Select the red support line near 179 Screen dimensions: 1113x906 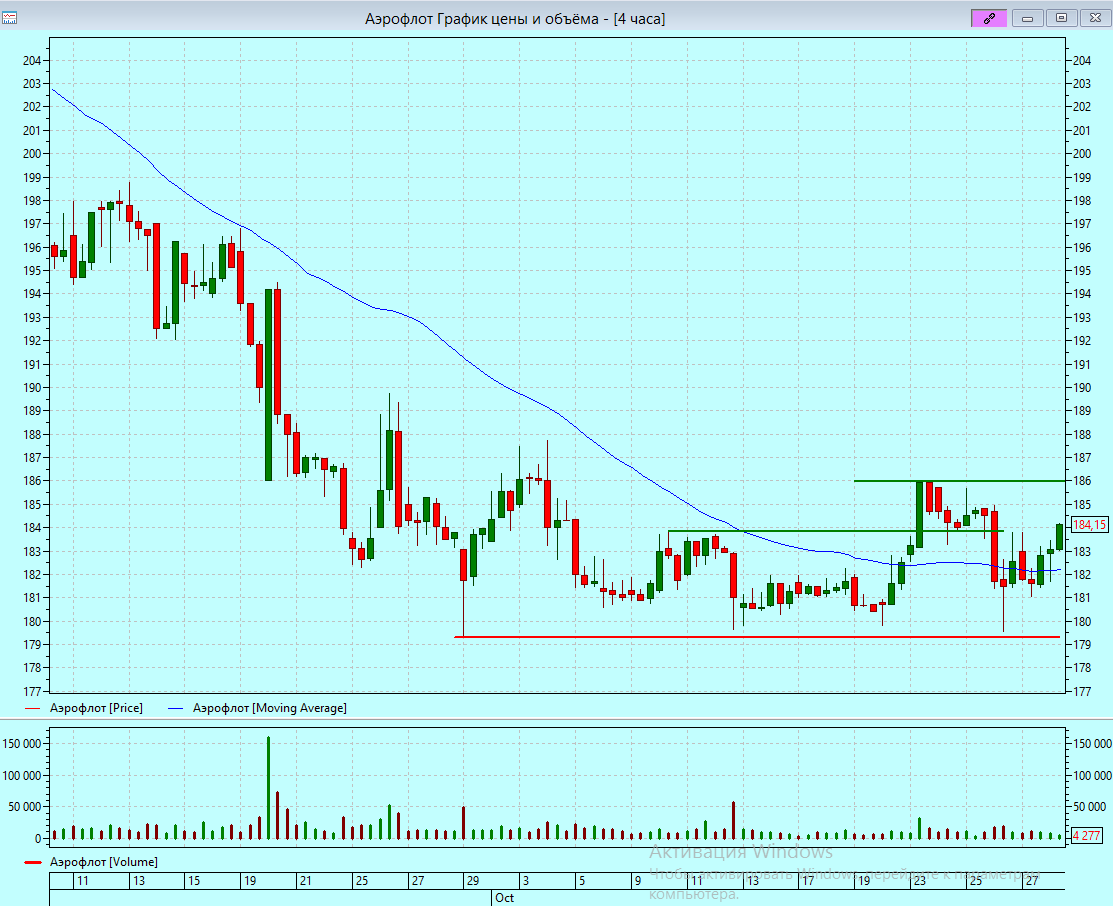(757, 637)
